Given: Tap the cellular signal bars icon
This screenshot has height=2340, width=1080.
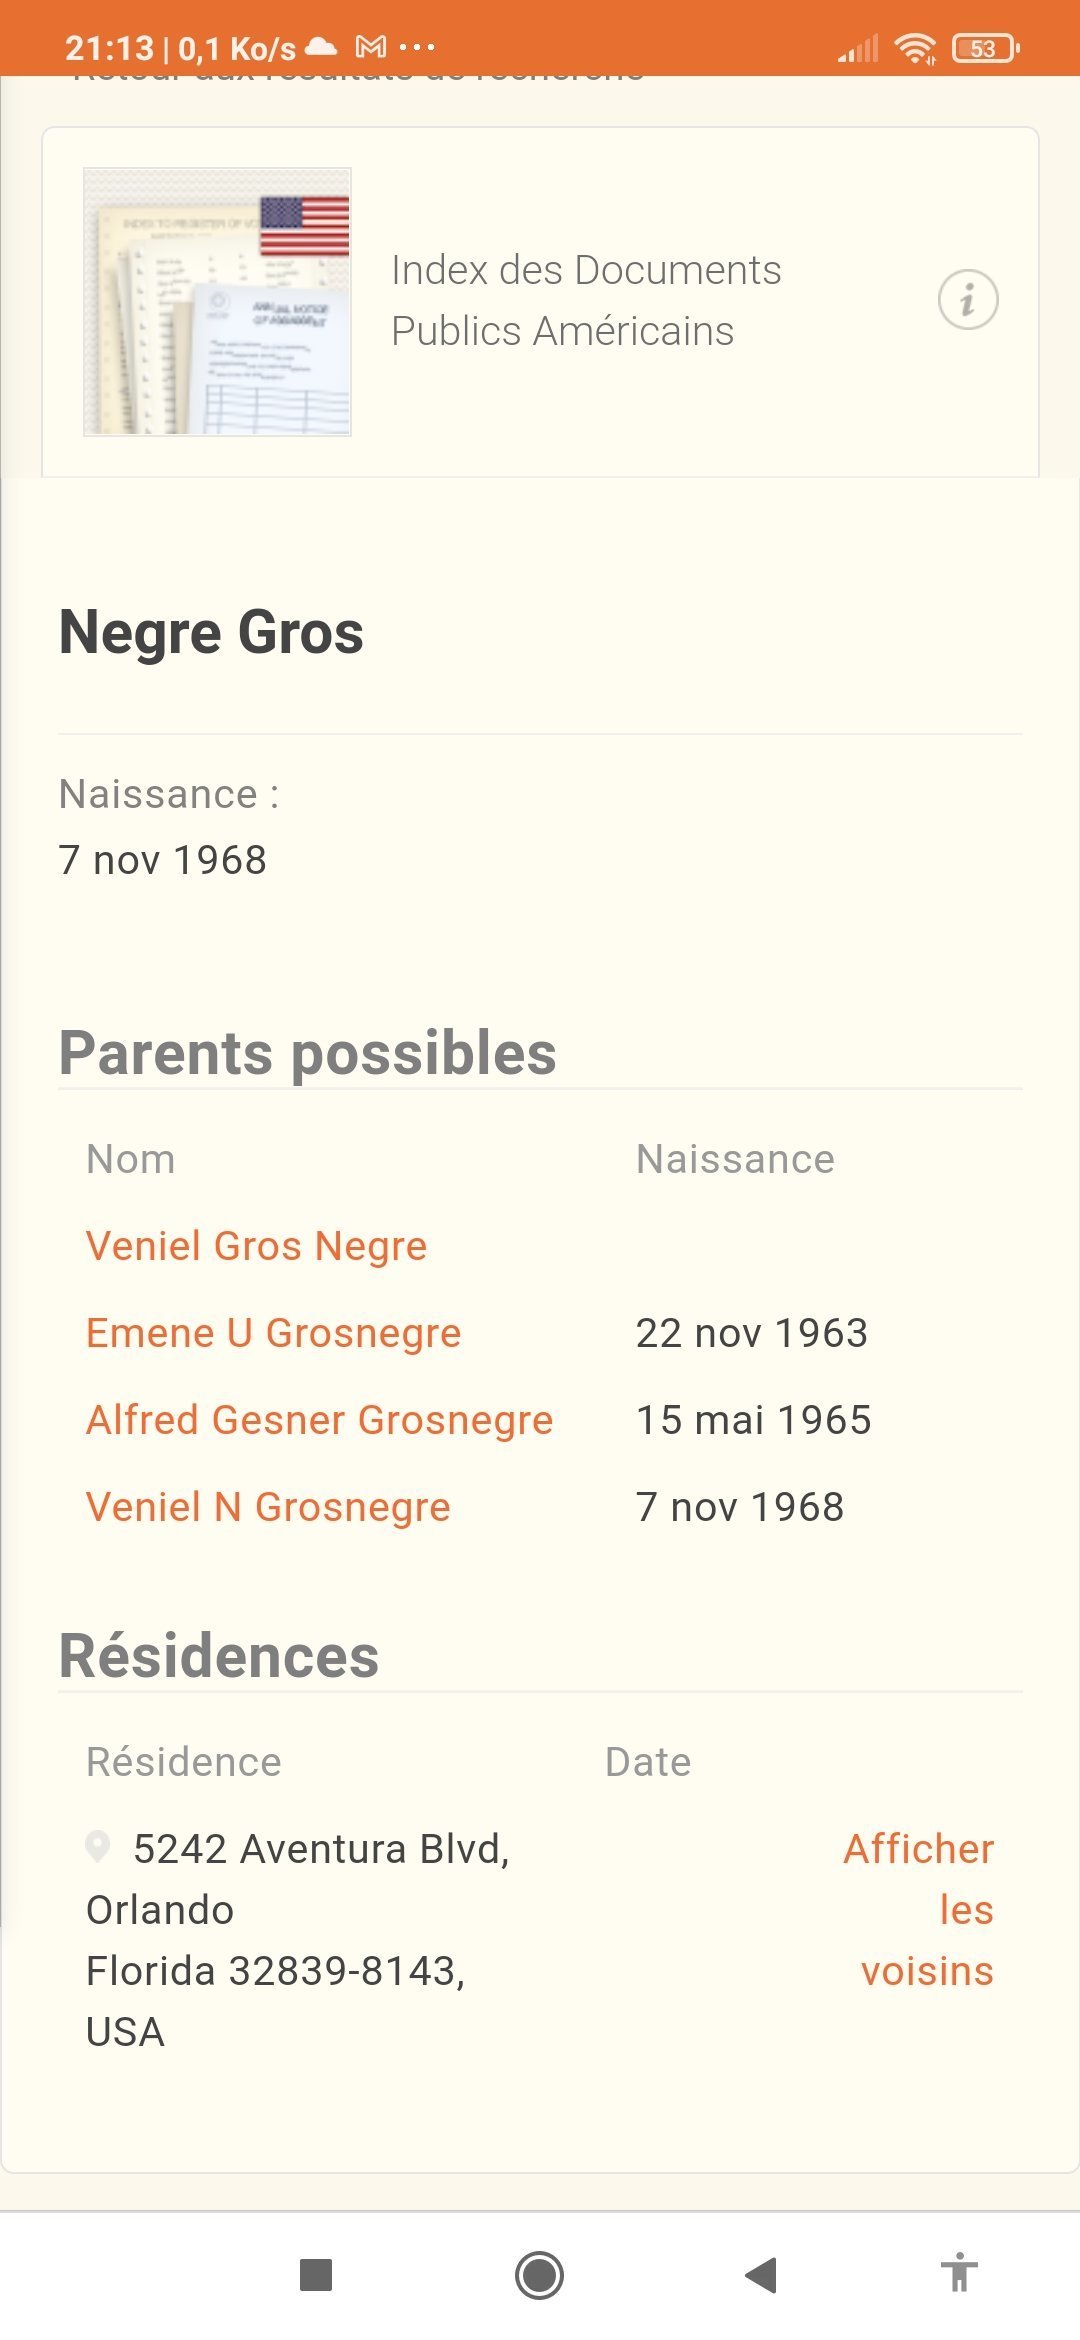Looking at the screenshot, I should pyautogui.click(x=858, y=48).
